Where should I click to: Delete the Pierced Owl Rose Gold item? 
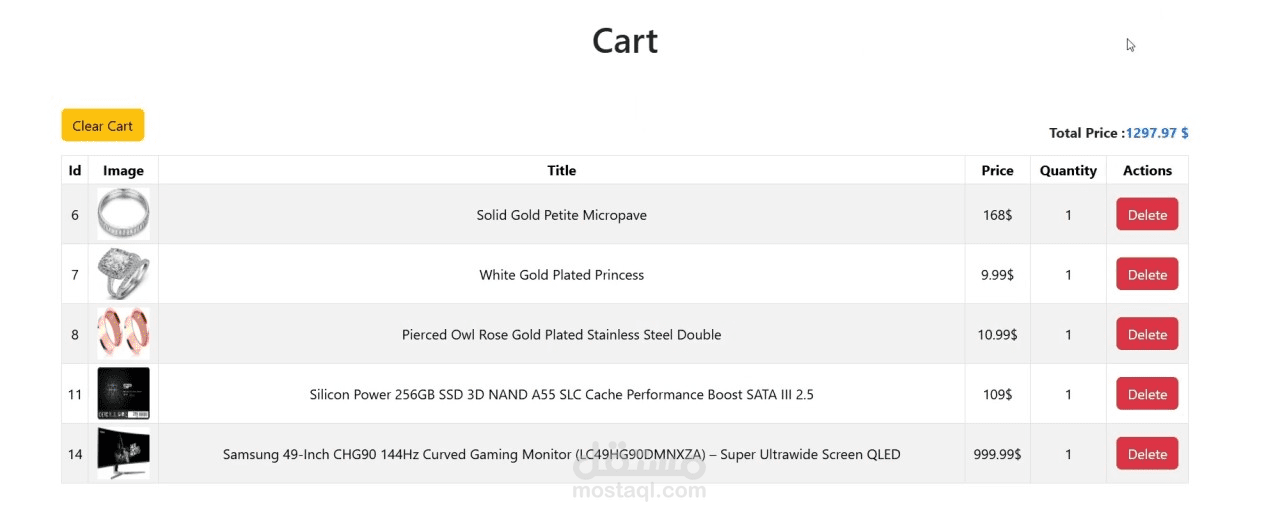tap(1147, 335)
